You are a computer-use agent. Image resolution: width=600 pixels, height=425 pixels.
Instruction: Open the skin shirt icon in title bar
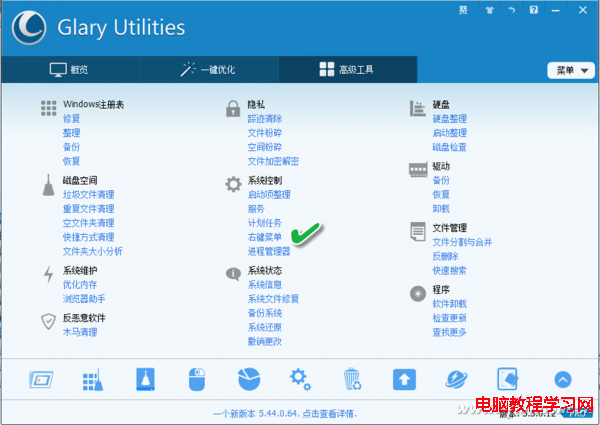tap(489, 10)
